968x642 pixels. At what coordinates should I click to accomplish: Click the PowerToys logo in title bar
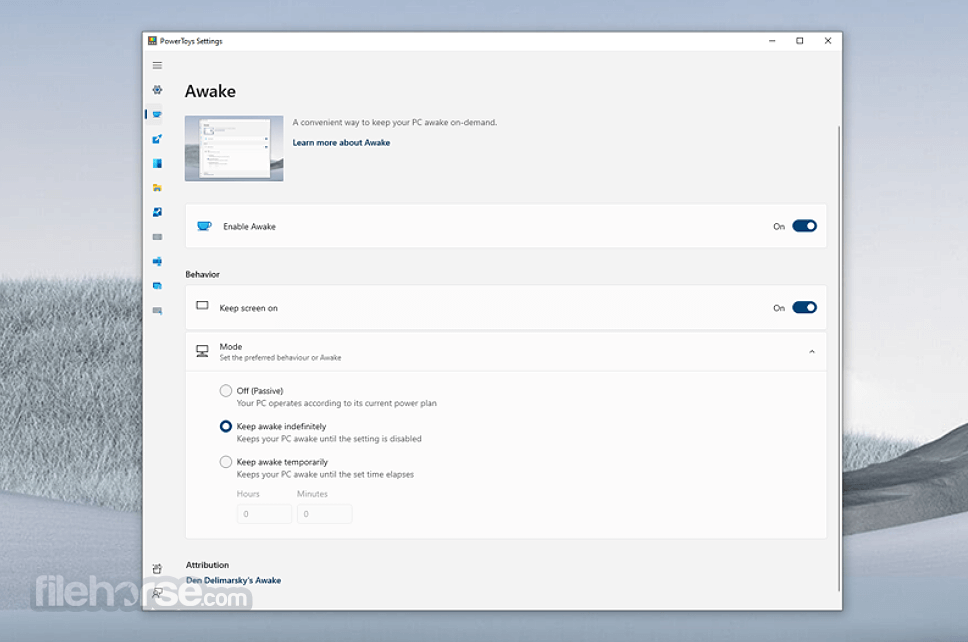pos(152,41)
